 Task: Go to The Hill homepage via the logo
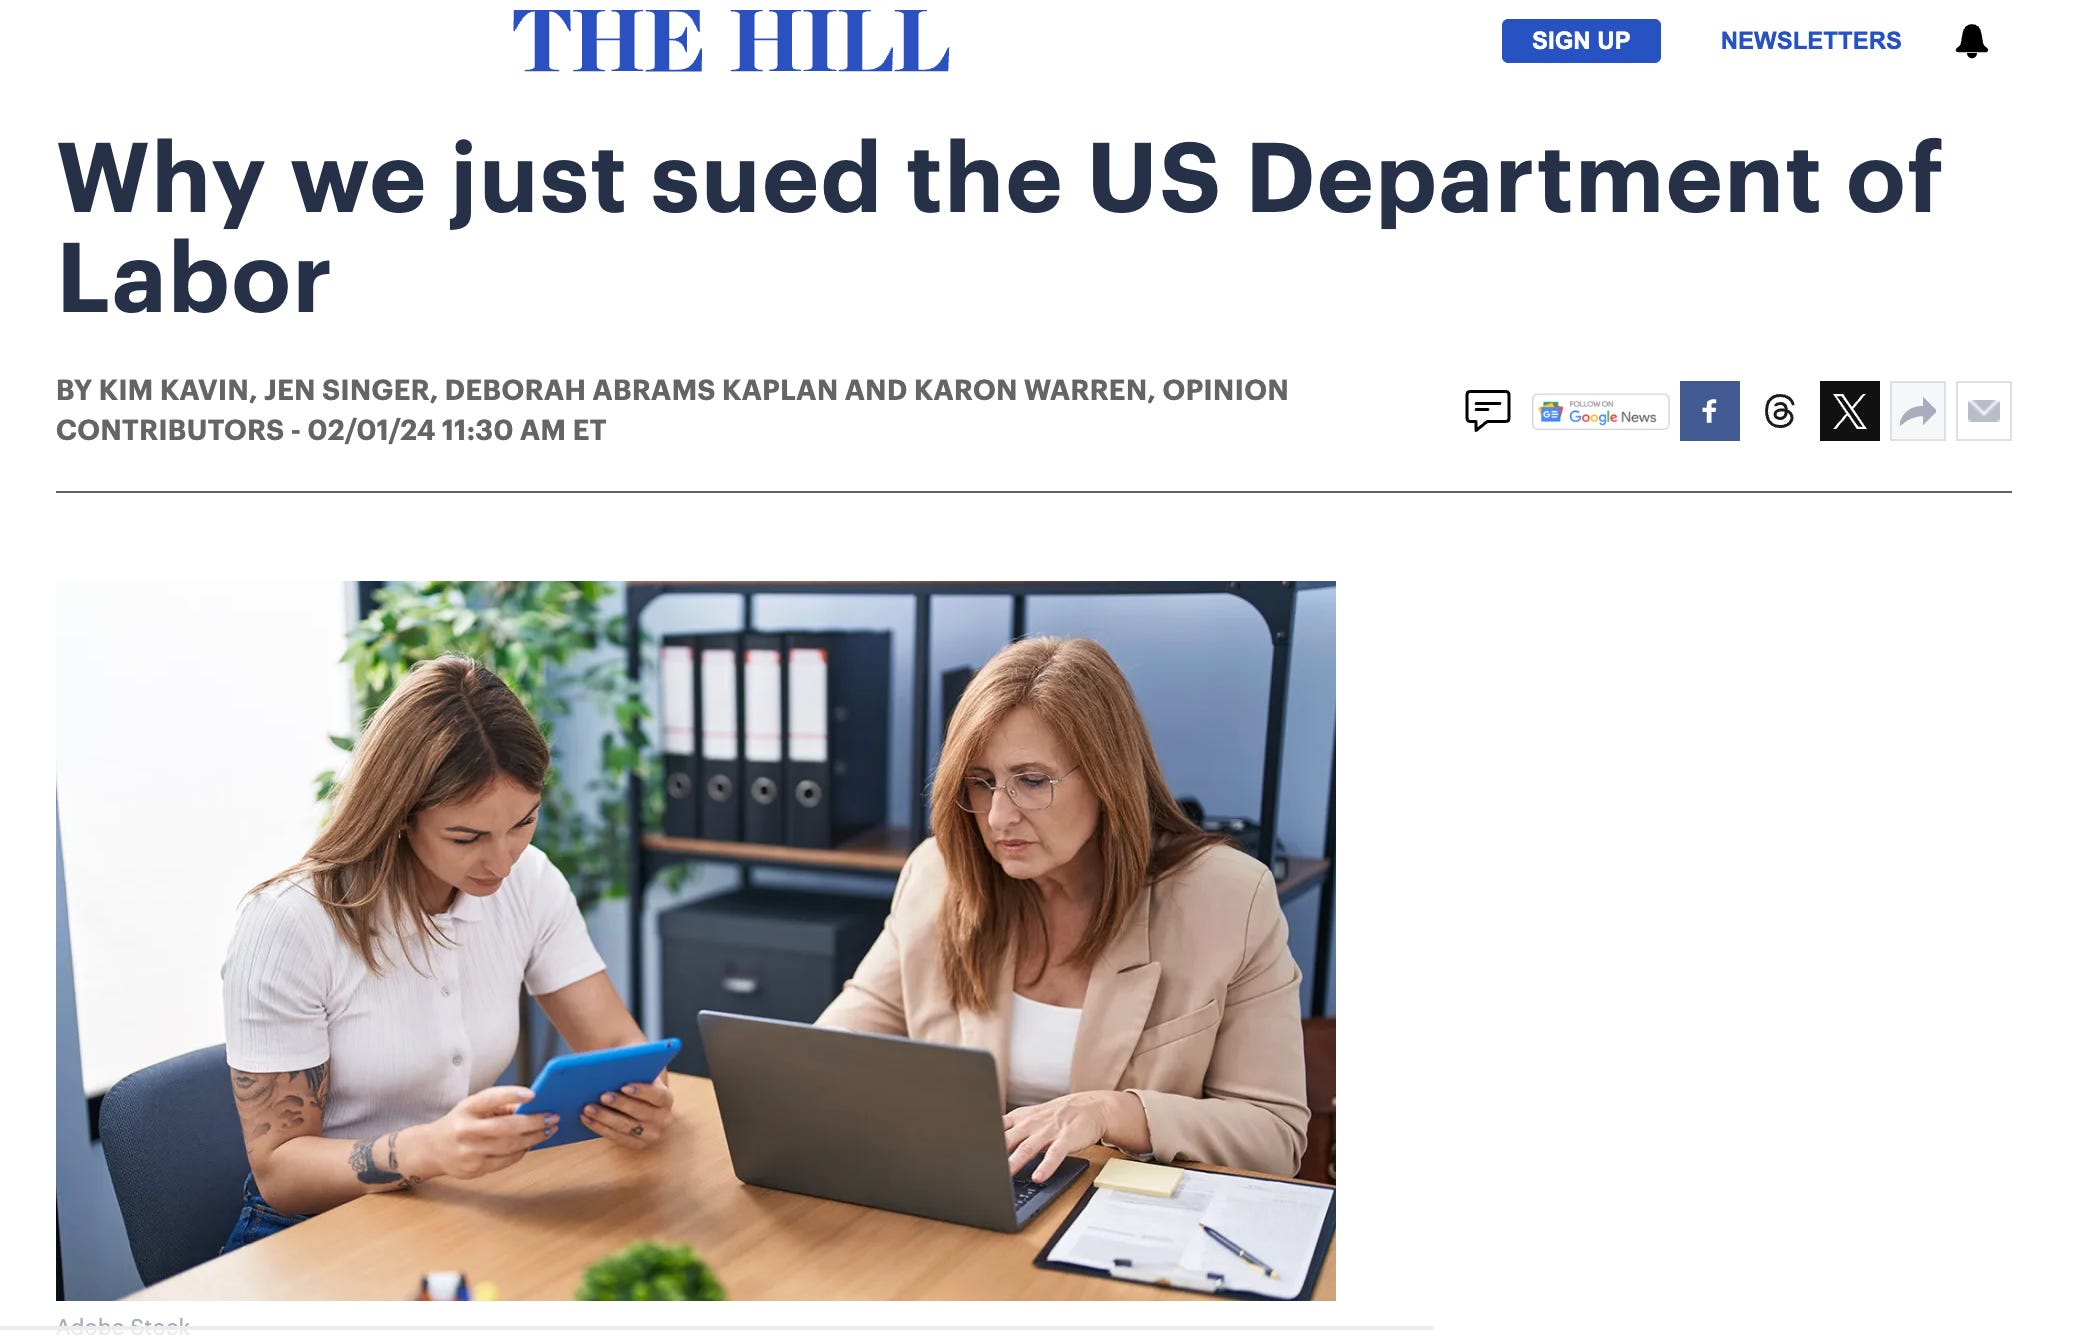tap(731, 41)
